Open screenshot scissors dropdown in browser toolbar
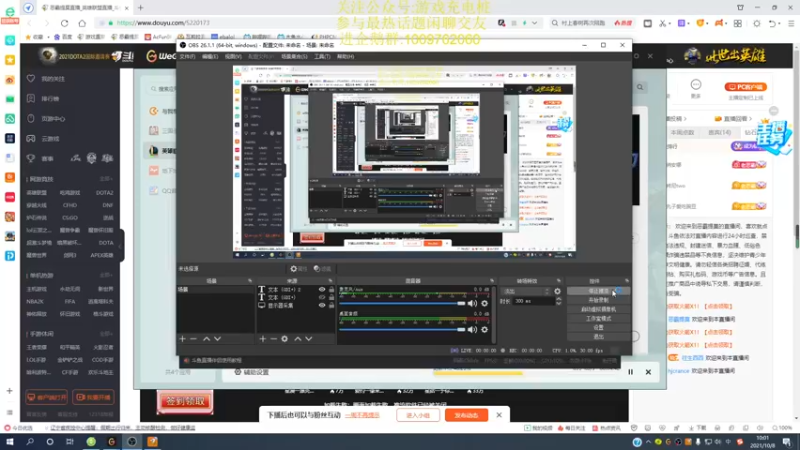 pos(669,23)
